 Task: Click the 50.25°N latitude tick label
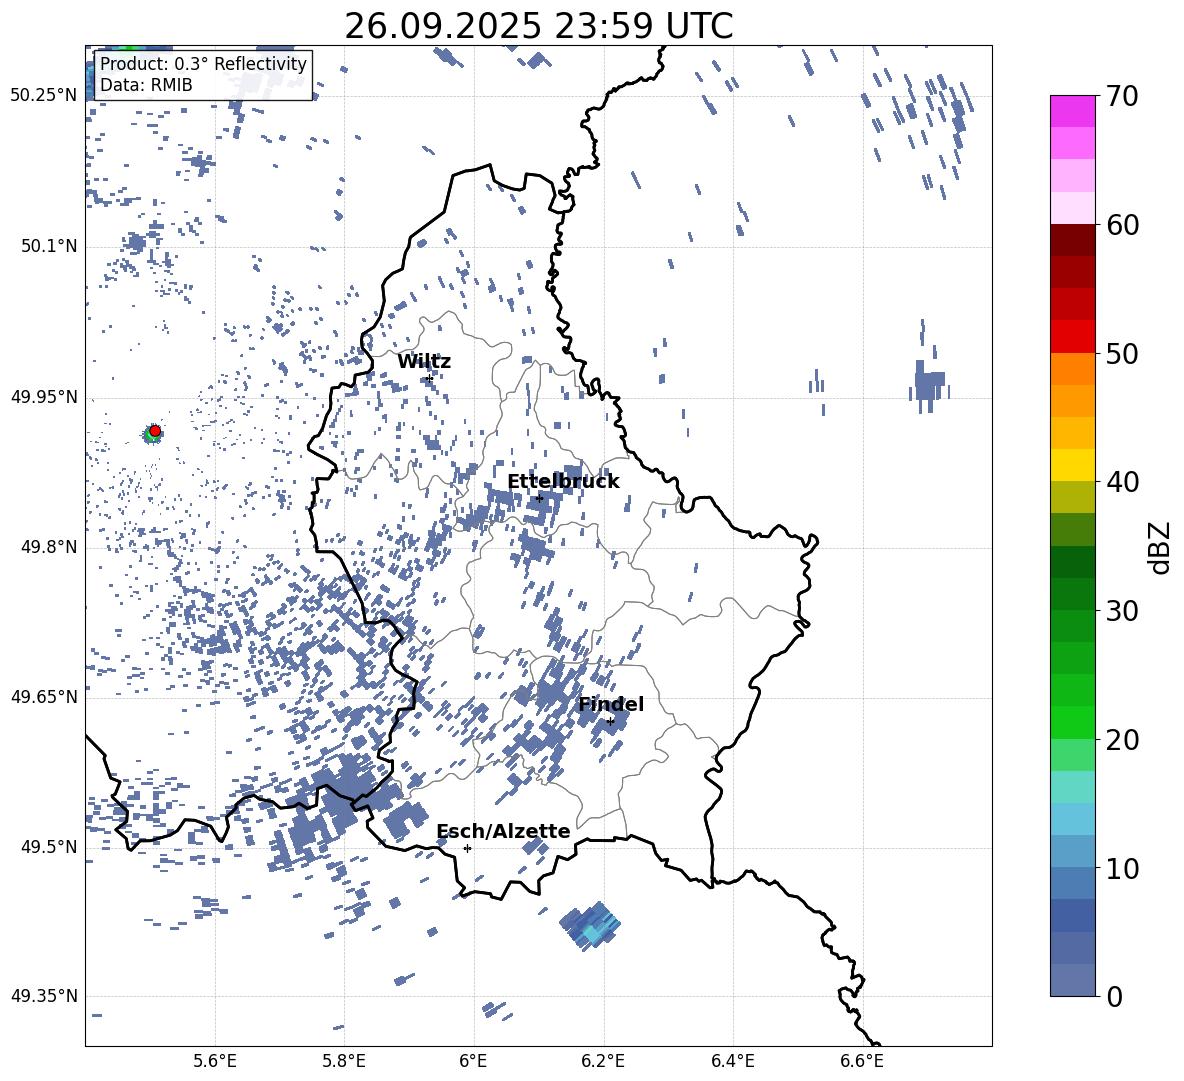click(44, 96)
